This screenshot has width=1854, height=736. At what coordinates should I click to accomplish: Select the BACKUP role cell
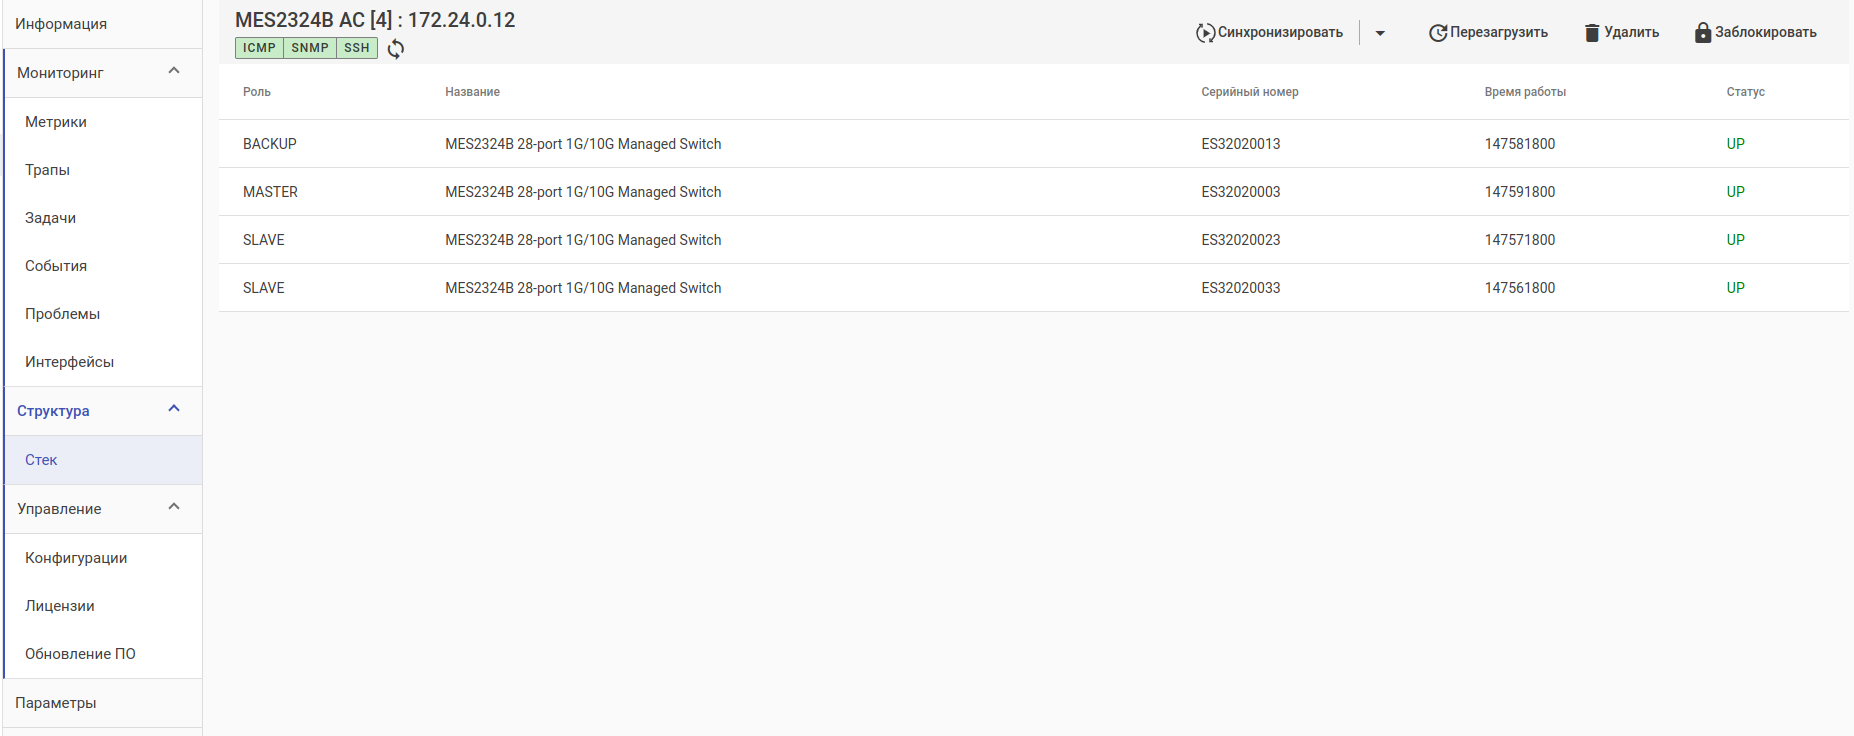coord(270,144)
